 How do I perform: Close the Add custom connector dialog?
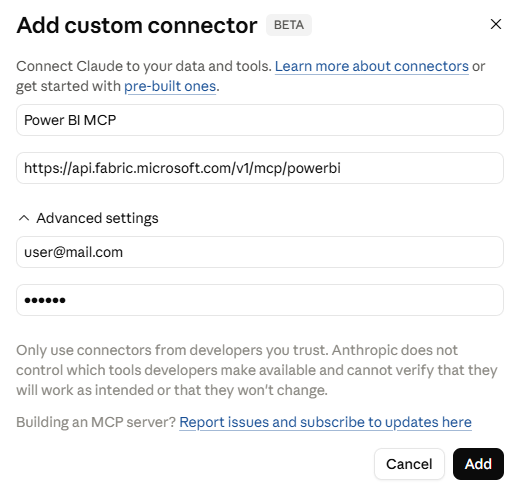click(x=496, y=24)
